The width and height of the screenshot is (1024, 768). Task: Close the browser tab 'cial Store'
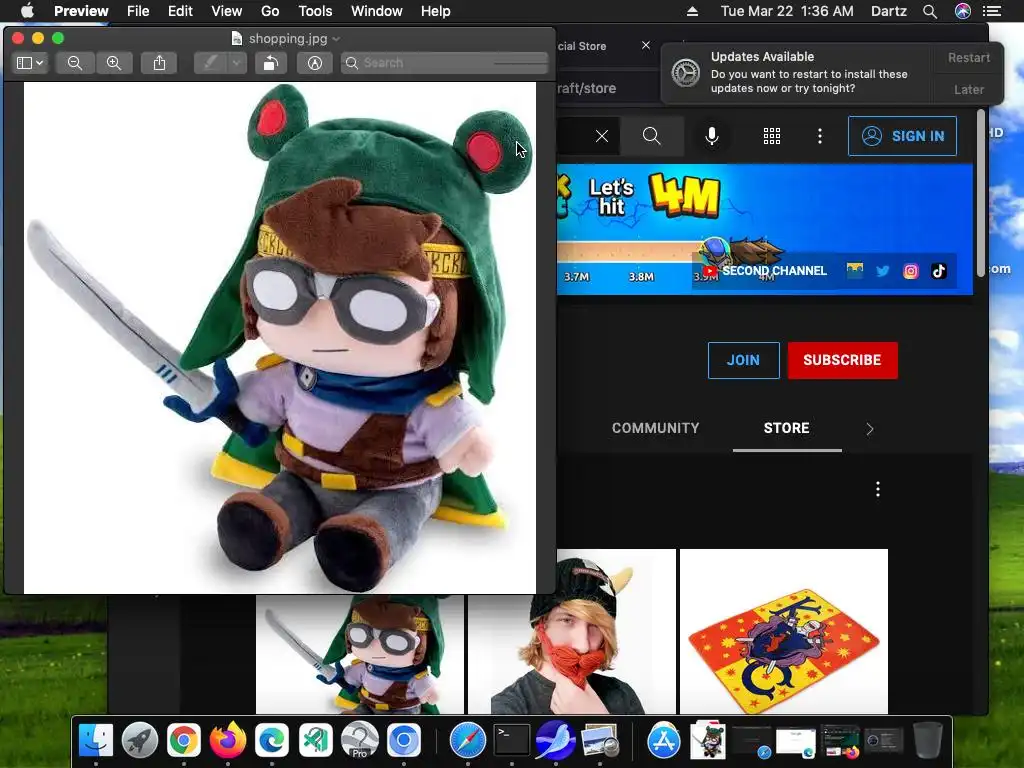tap(646, 45)
